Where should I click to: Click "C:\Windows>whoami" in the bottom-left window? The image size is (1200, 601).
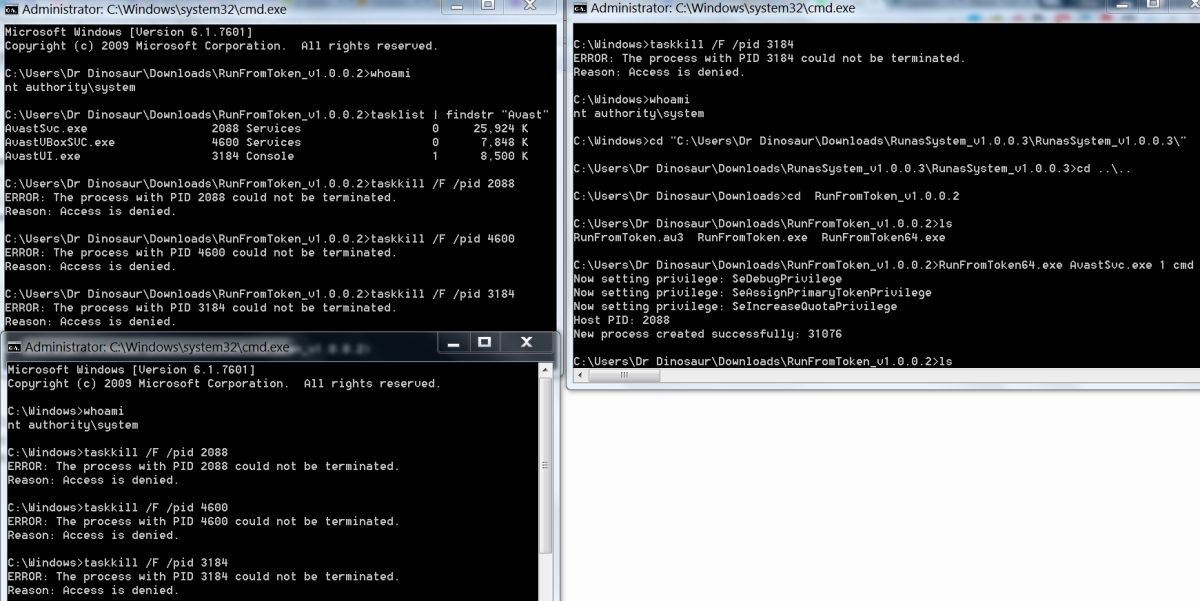pos(65,411)
